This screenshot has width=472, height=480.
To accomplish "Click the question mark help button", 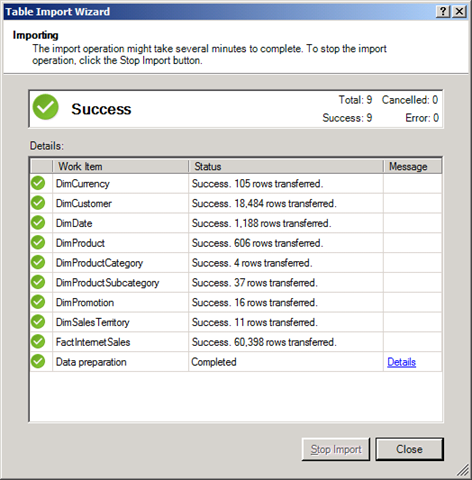I will [443, 12].
